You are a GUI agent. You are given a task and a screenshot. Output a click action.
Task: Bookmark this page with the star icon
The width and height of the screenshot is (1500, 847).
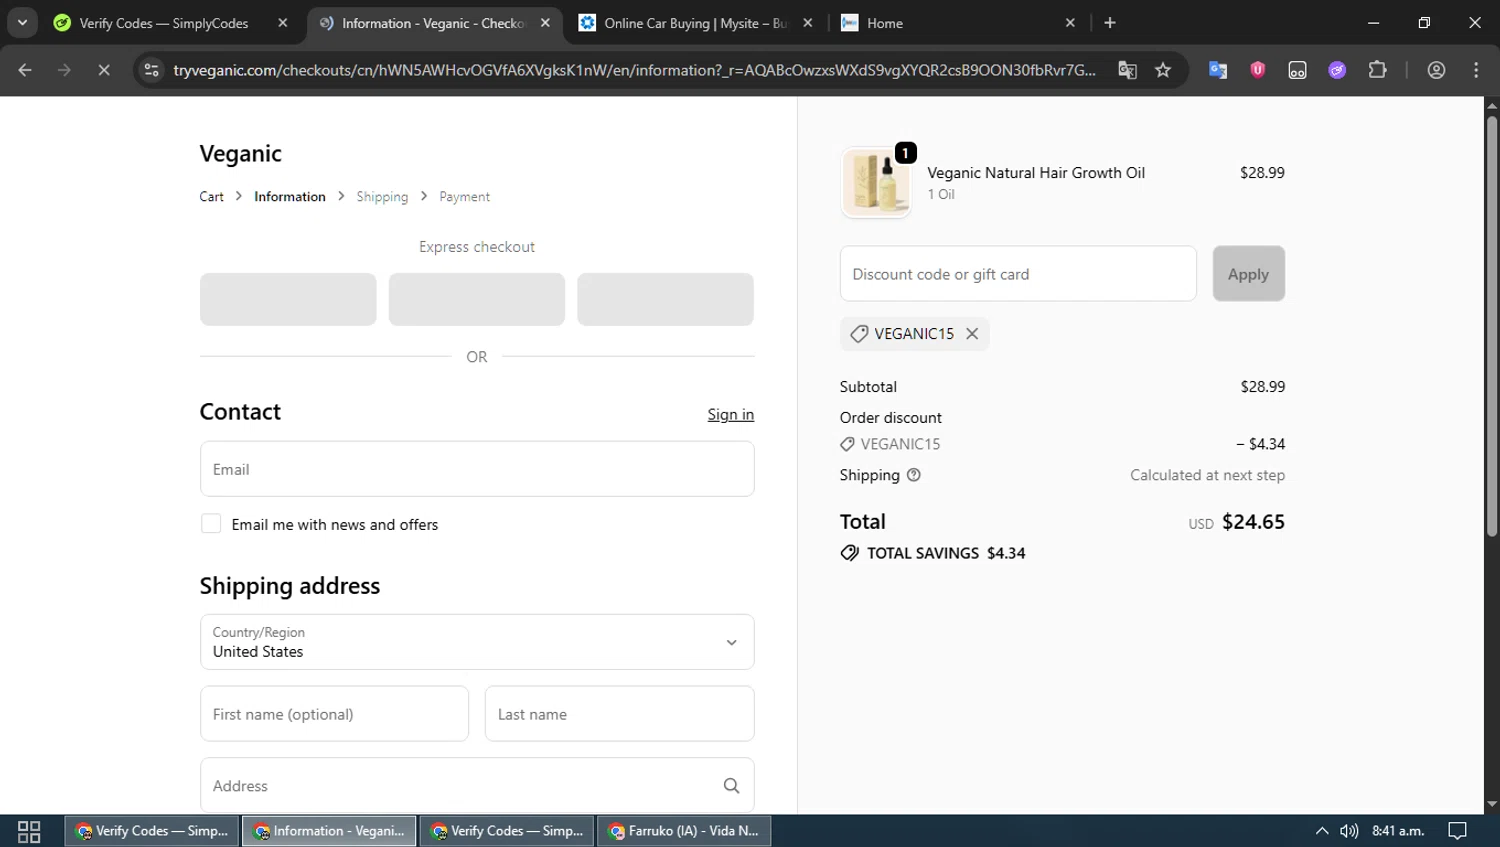pyautogui.click(x=1162, y=70)
